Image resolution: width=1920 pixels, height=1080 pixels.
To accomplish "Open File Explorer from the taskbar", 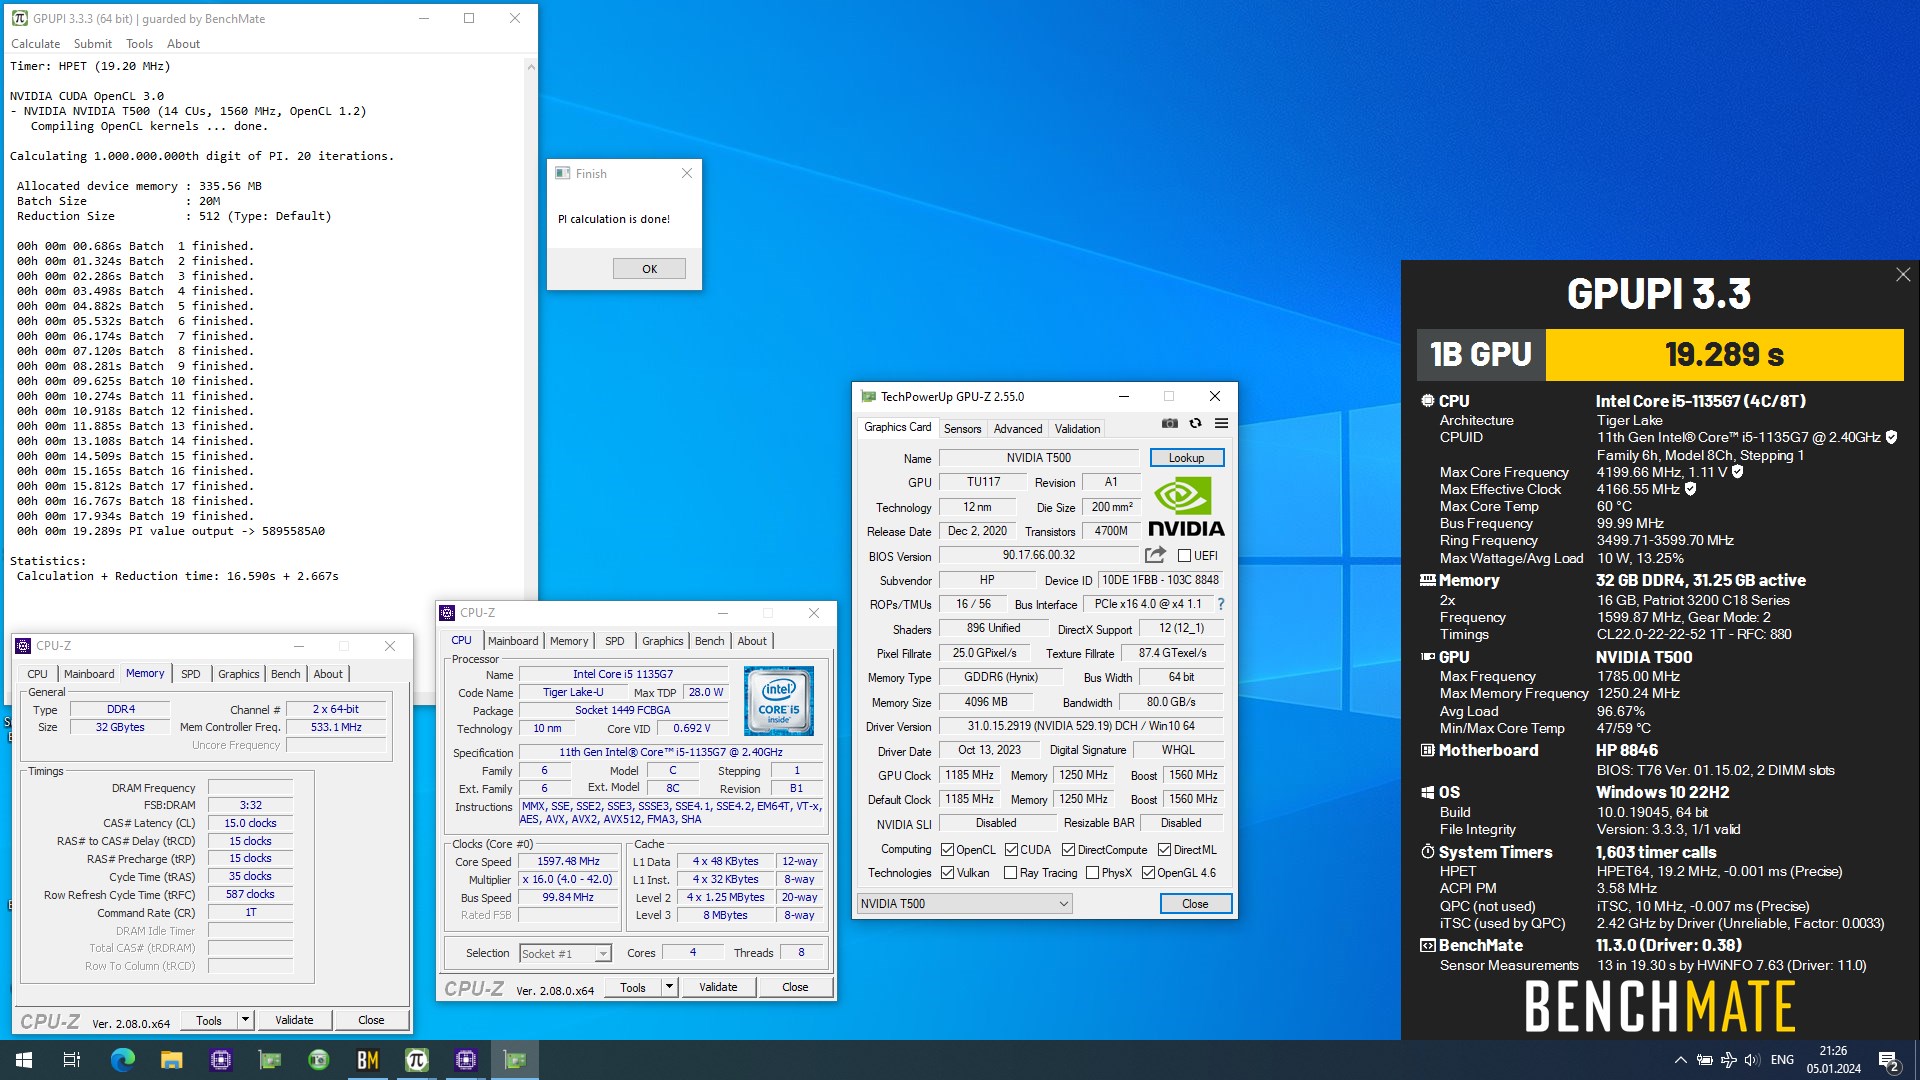I will click(x=171, y=1060).
